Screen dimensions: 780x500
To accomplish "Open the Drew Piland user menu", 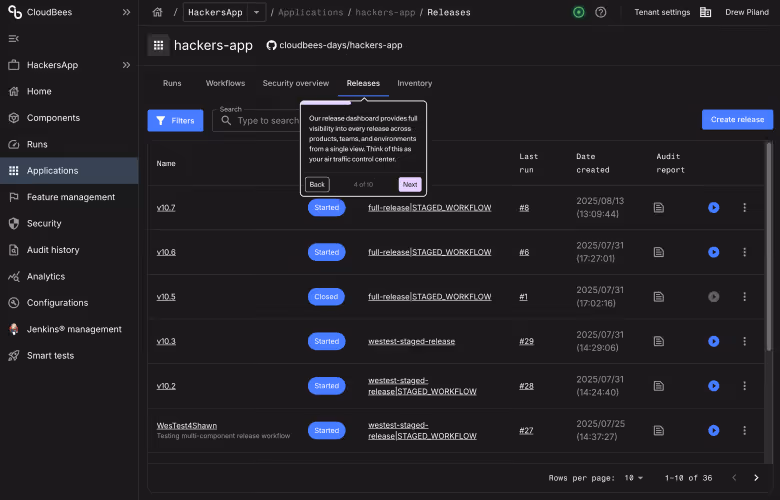I will 747,12.
